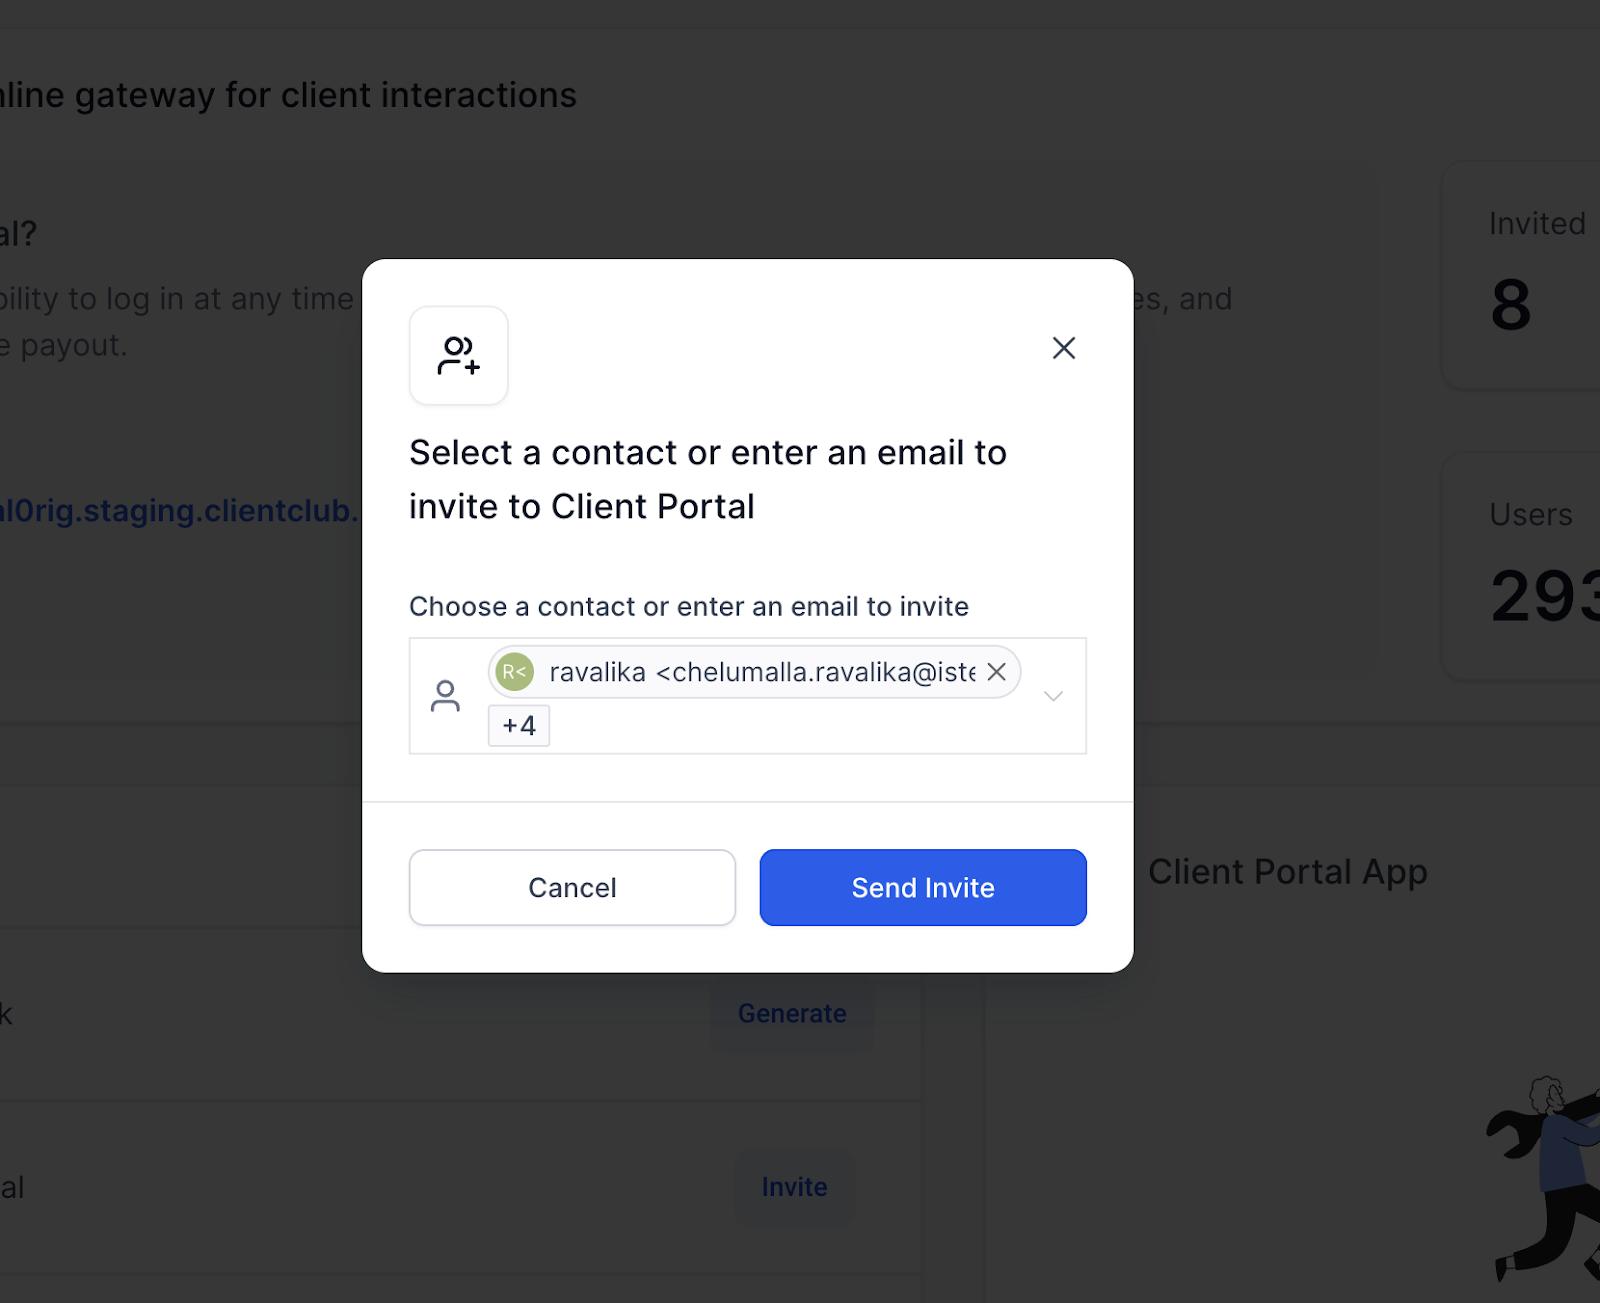The height and width of the screenshot is (1303, 1600).
Task: Click inside the contact email input field
Action: tap(748, 696)
